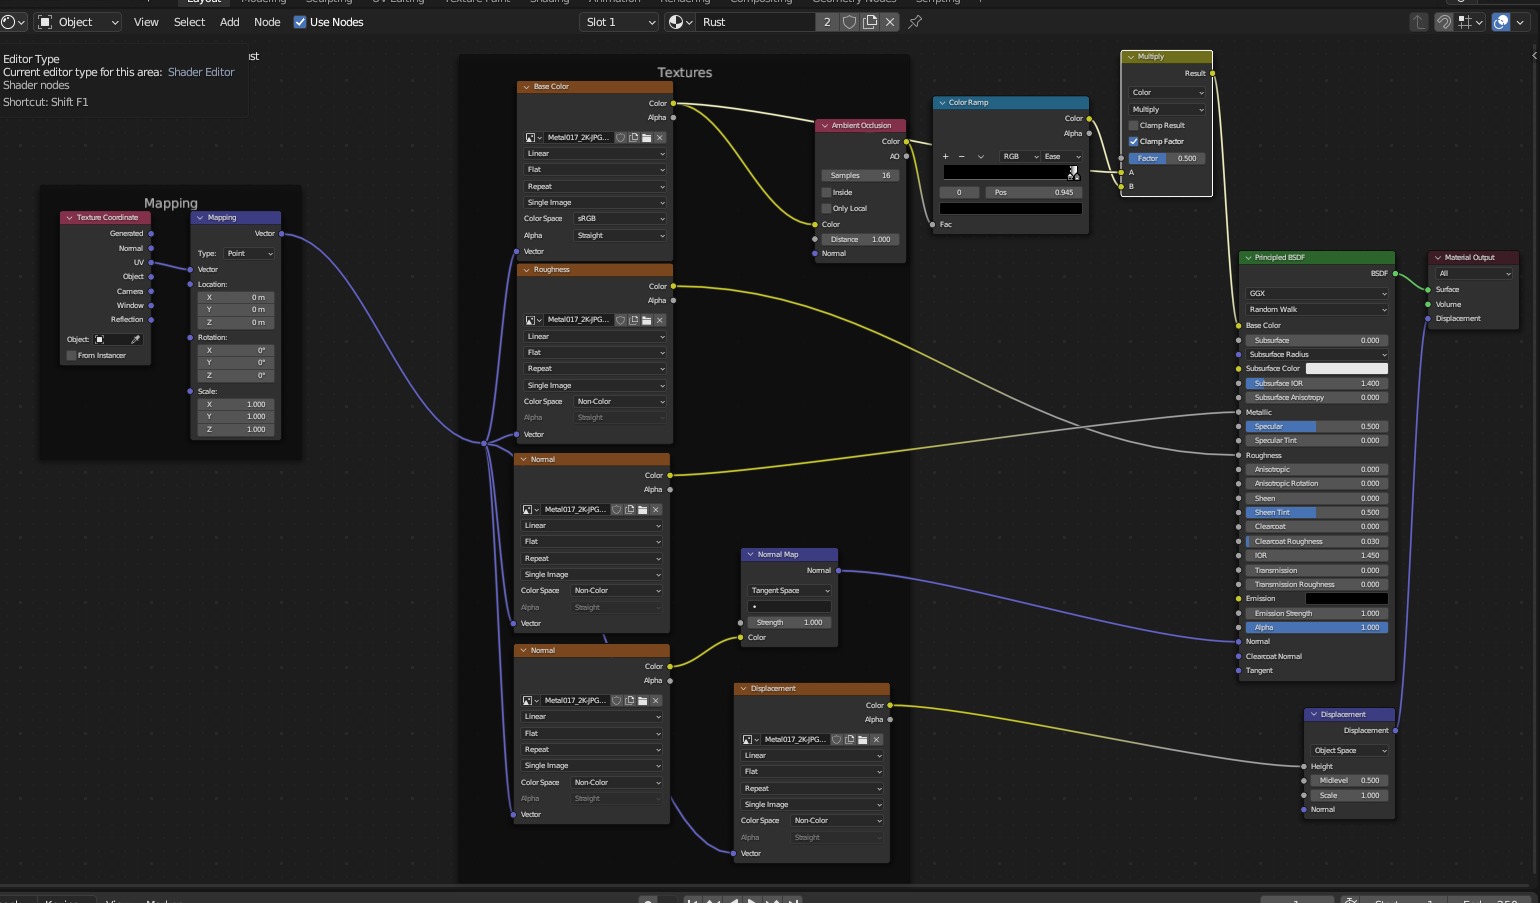
Task: Click the object type icon in header dropdown
Action: [x=45, y=22]
